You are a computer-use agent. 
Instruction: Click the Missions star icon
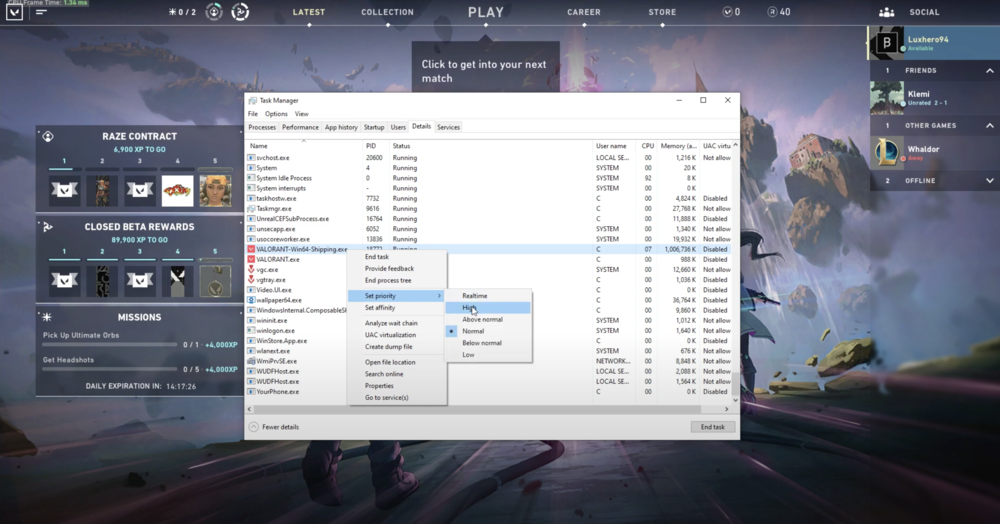(48, 317)
